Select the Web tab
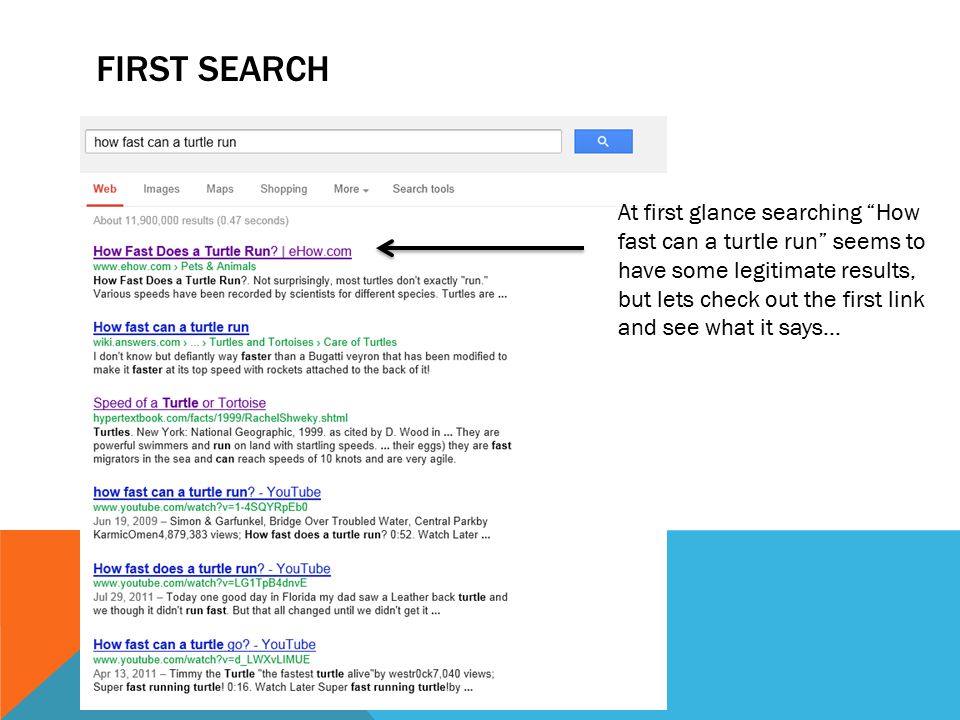 pos(105,189)
